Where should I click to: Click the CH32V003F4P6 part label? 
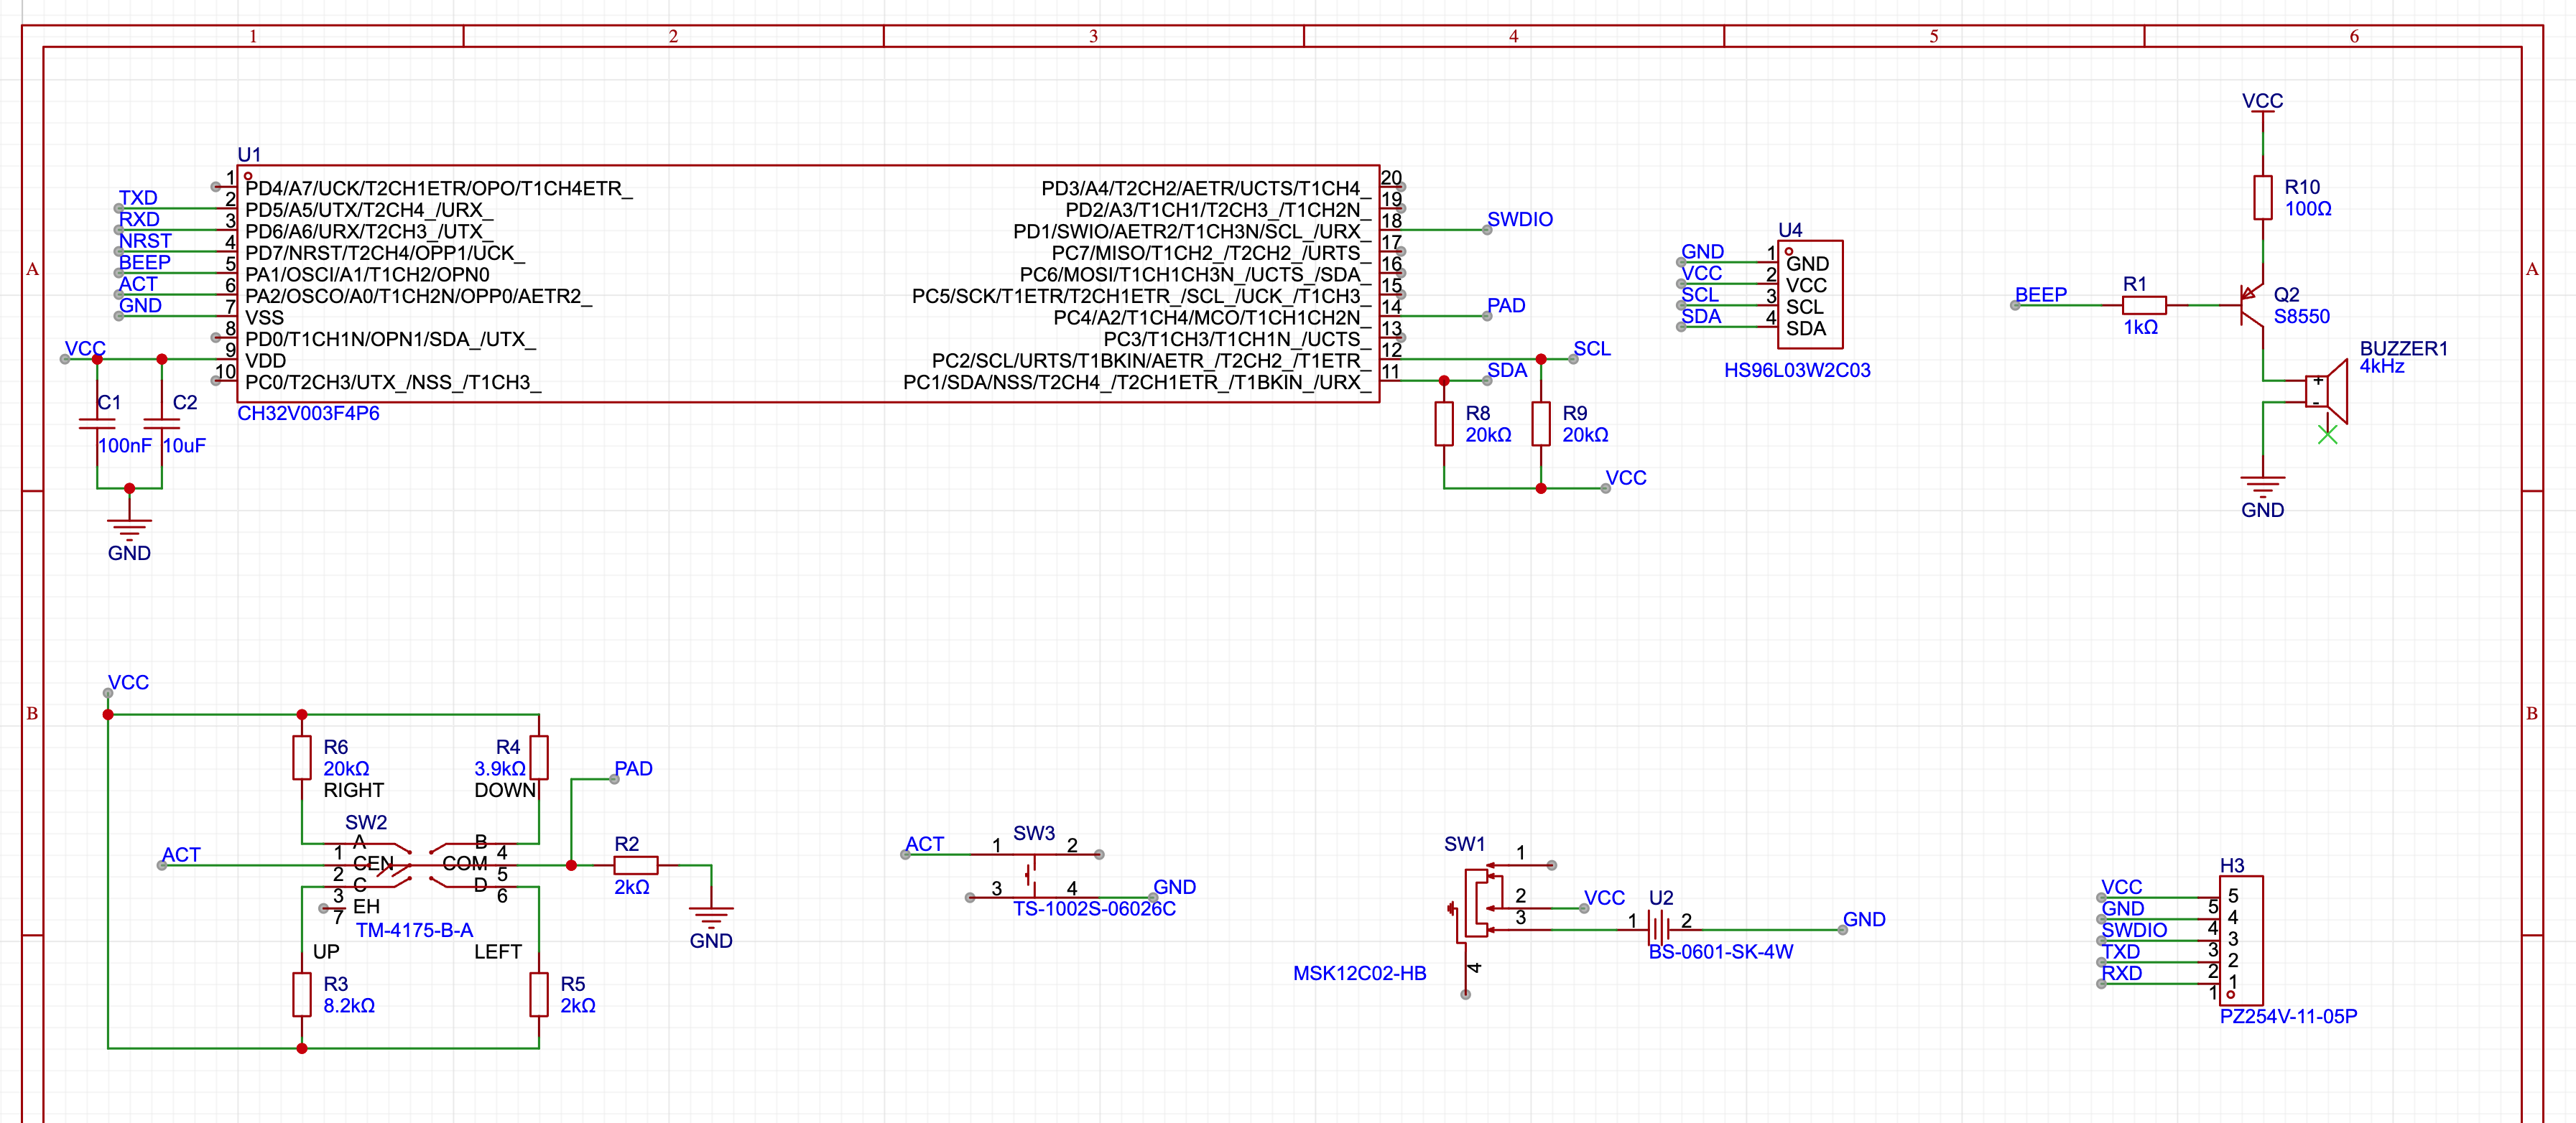[x=308, y=413]
